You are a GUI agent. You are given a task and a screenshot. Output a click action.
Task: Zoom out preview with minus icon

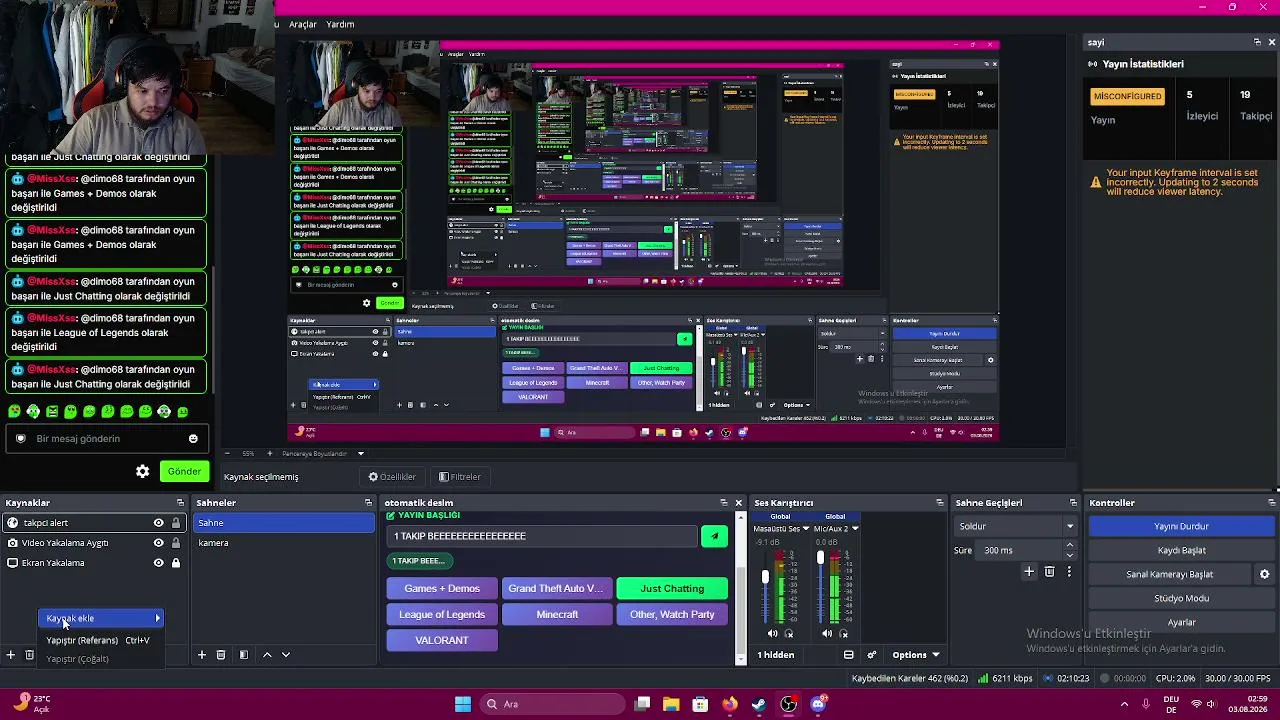(x=227, y=454)
